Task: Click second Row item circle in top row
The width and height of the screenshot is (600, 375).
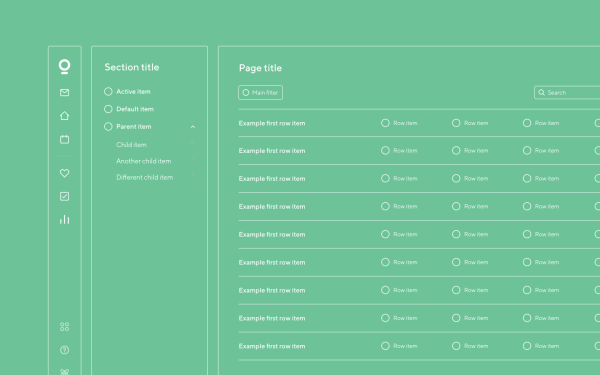Action: [456, 123]
